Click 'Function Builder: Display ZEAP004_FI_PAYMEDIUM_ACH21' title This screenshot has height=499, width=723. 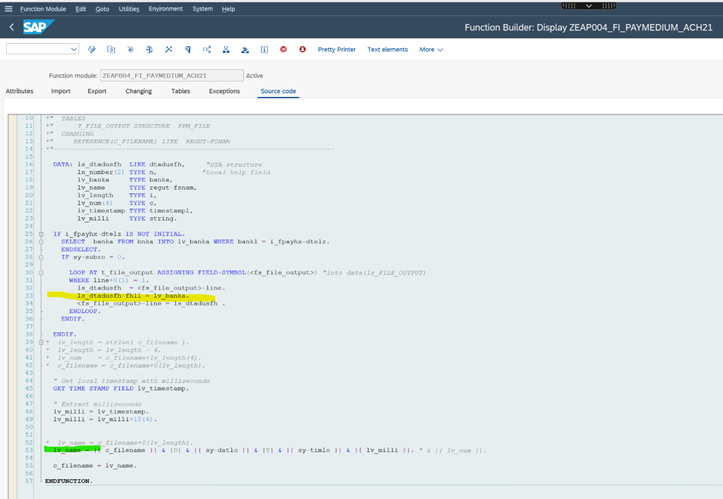[x=588, y=28]
